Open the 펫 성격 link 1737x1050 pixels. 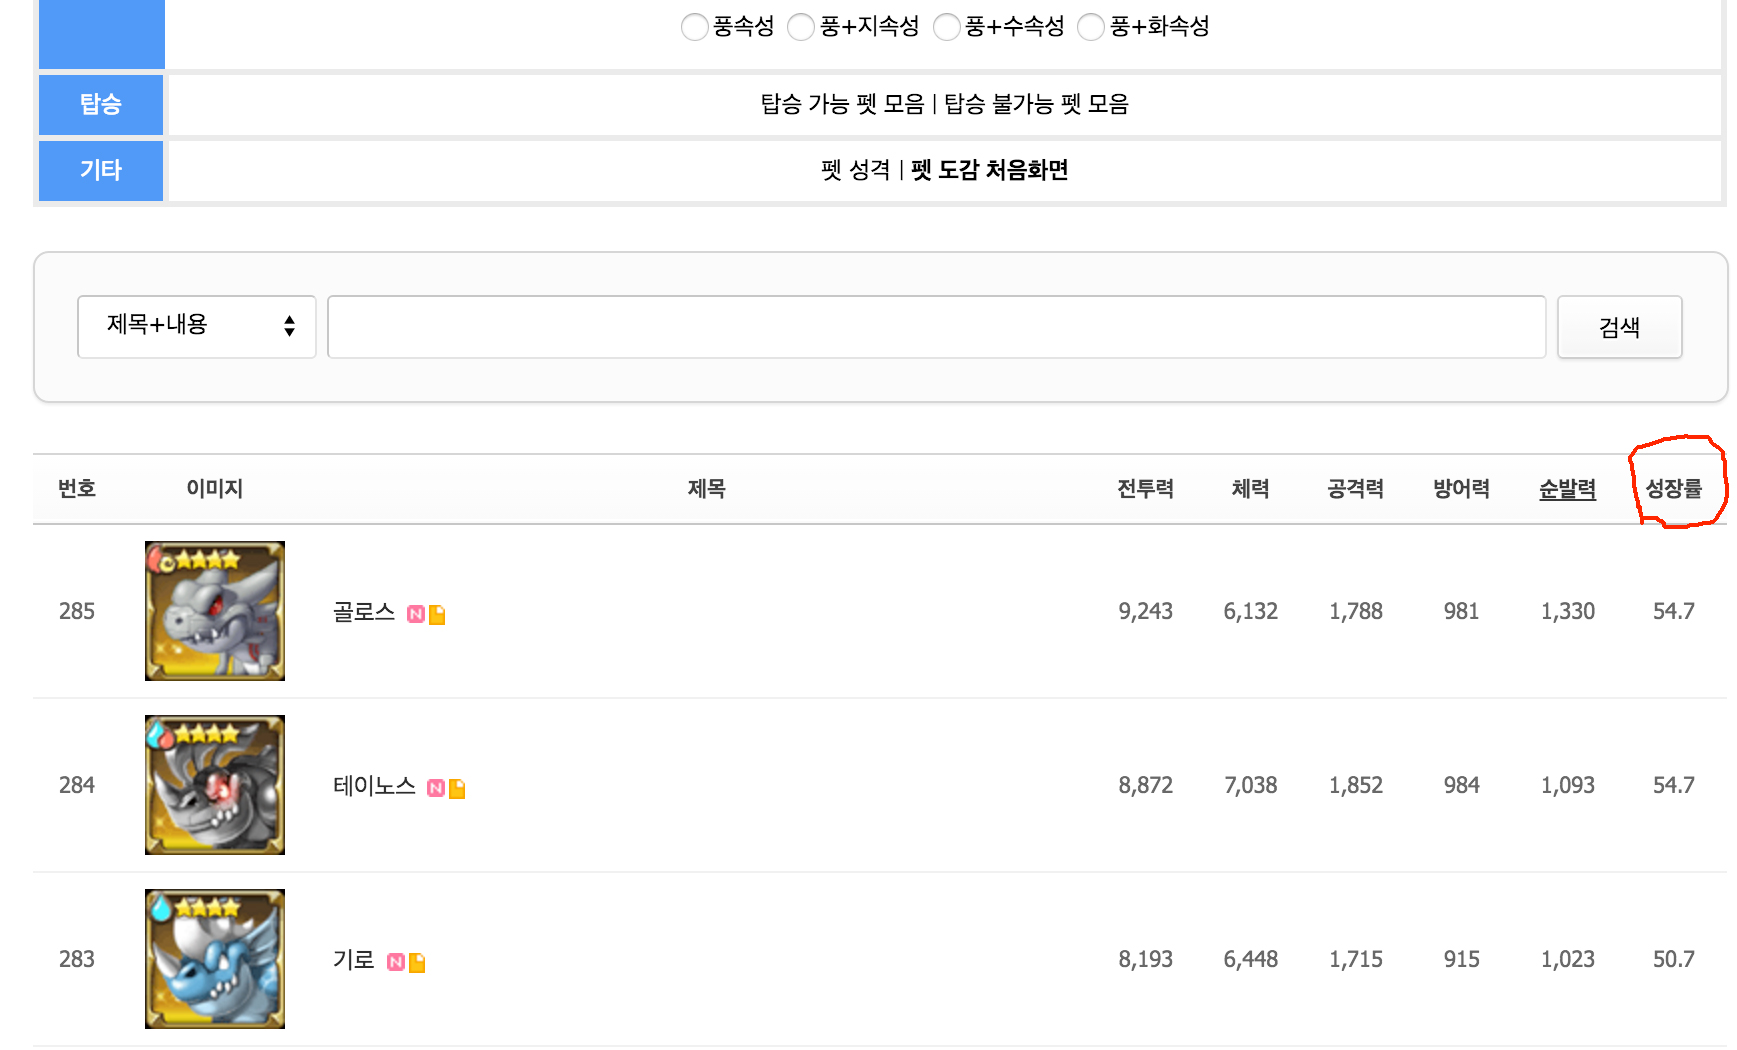click(x=855, y=170)
